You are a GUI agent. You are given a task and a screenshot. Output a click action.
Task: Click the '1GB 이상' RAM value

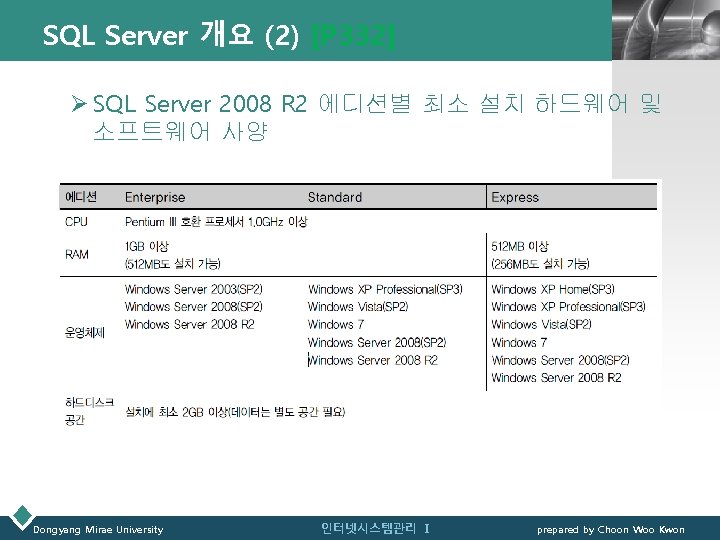[x=147, y=247]
